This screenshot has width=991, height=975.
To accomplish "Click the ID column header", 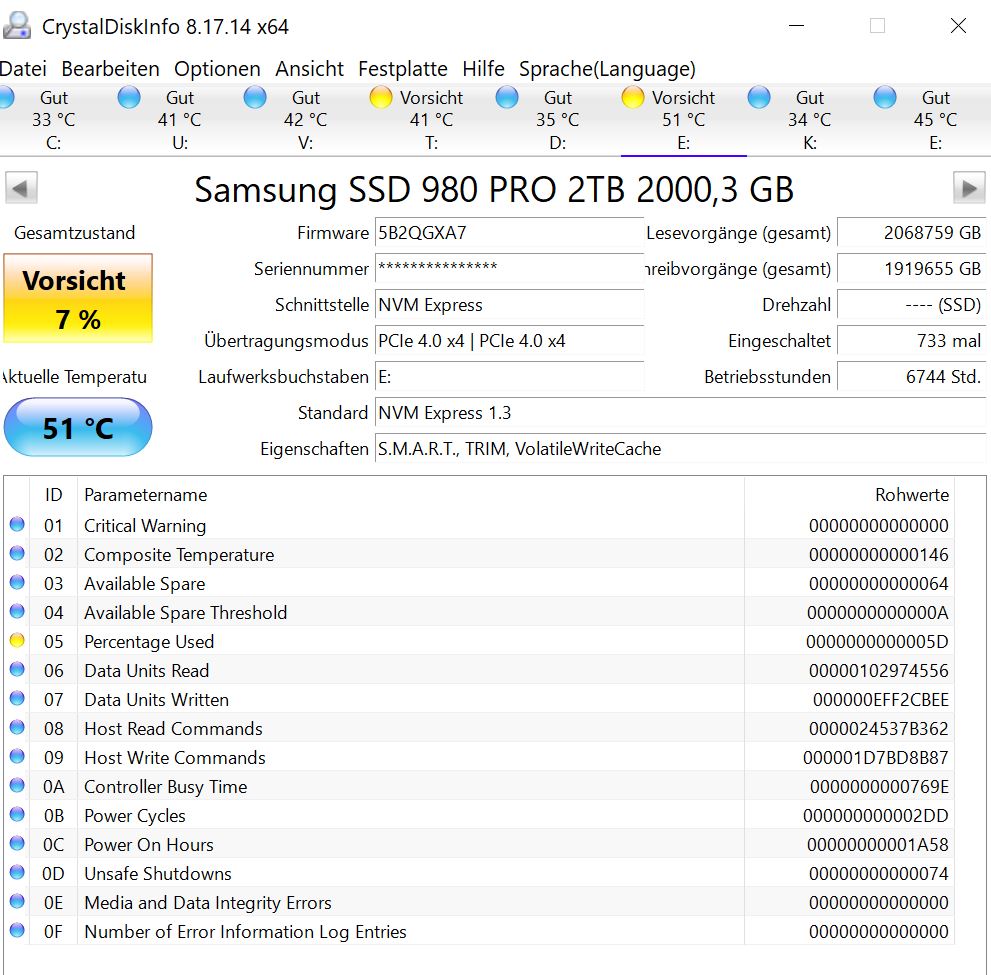I will (x=54, y=494).
